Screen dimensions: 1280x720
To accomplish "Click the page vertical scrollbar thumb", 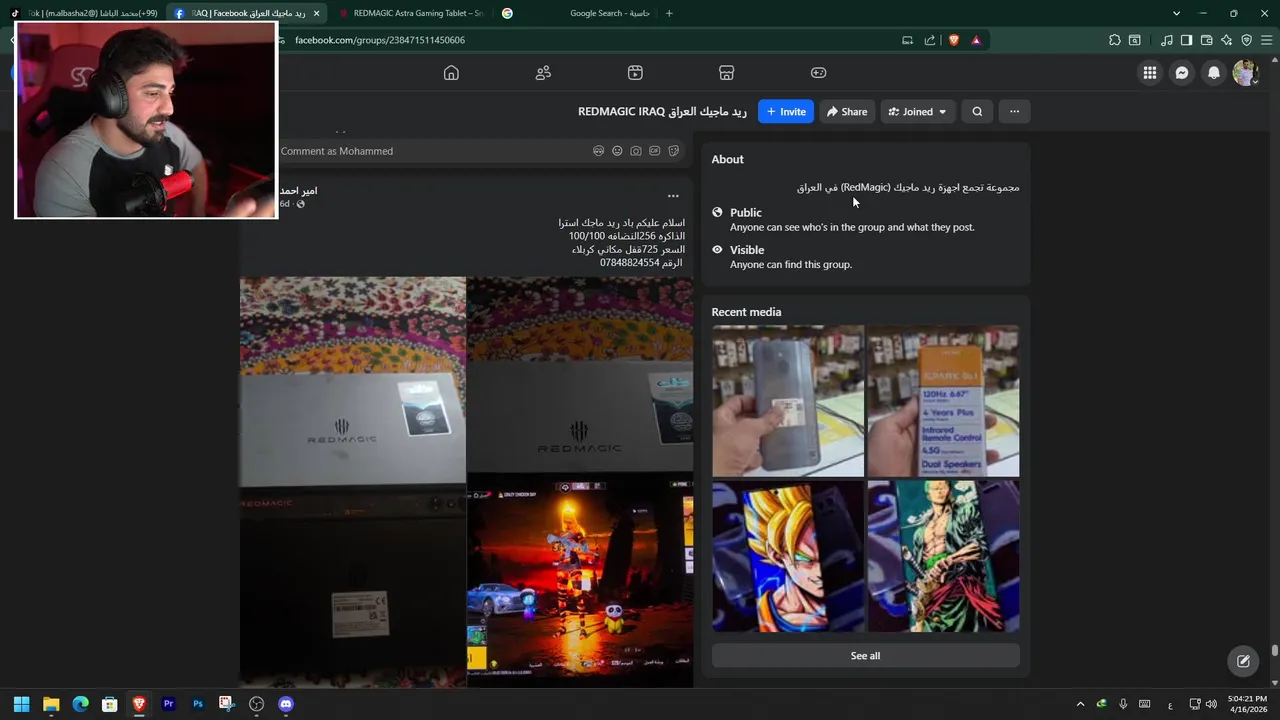I will [x=1274, y=651].
